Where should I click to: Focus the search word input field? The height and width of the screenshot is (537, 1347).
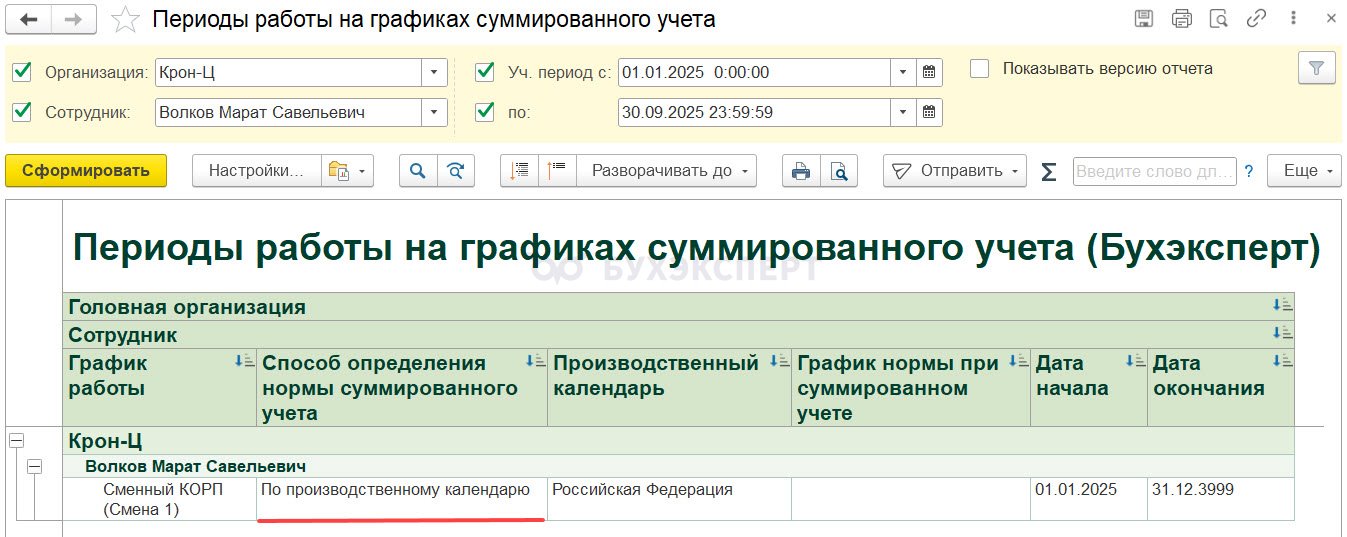pos(1155,171)
